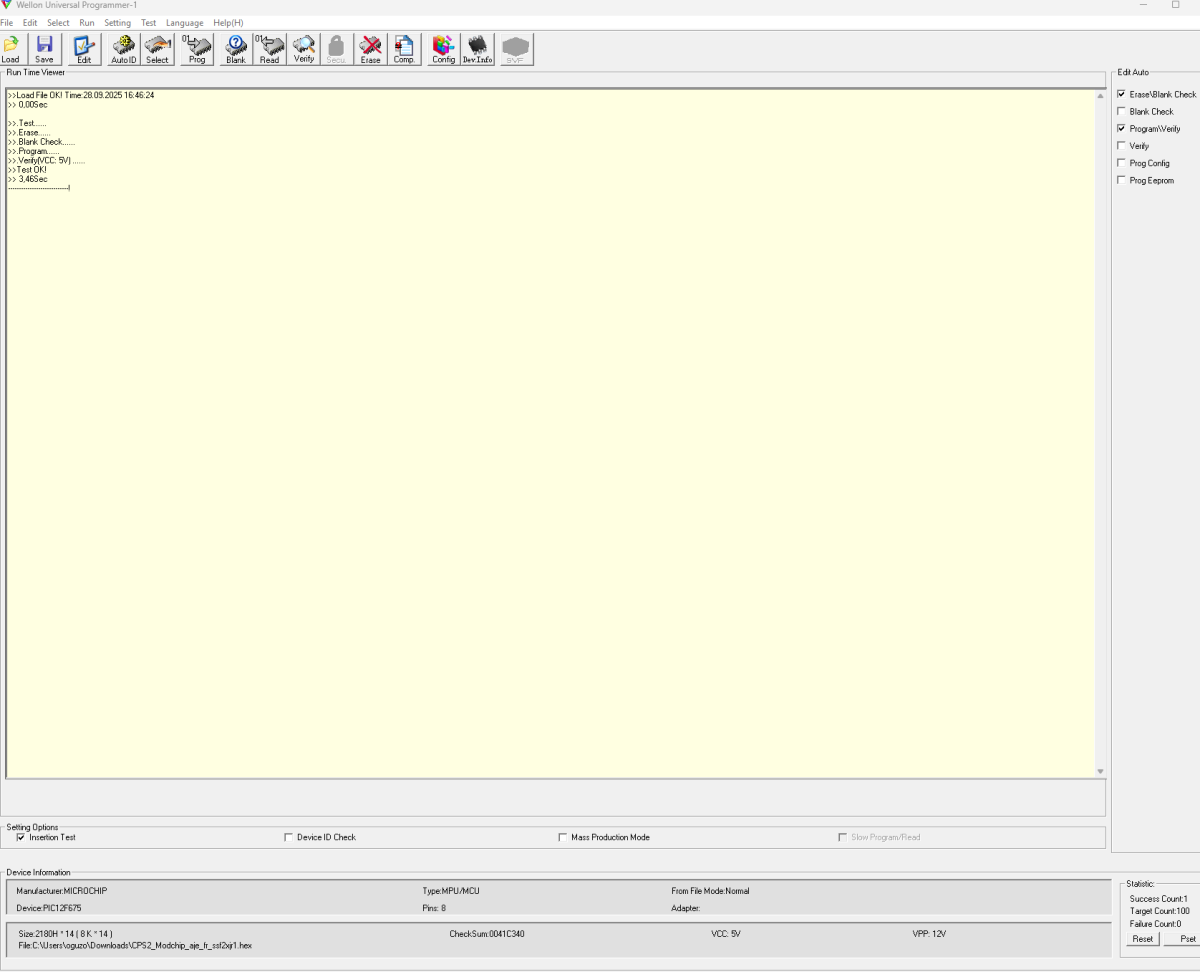This screenshot has width=1200, height=972.
Task: Uncheck the Erase\Blank Check option
Action: pyautogui.click(x=1121, y=94)
